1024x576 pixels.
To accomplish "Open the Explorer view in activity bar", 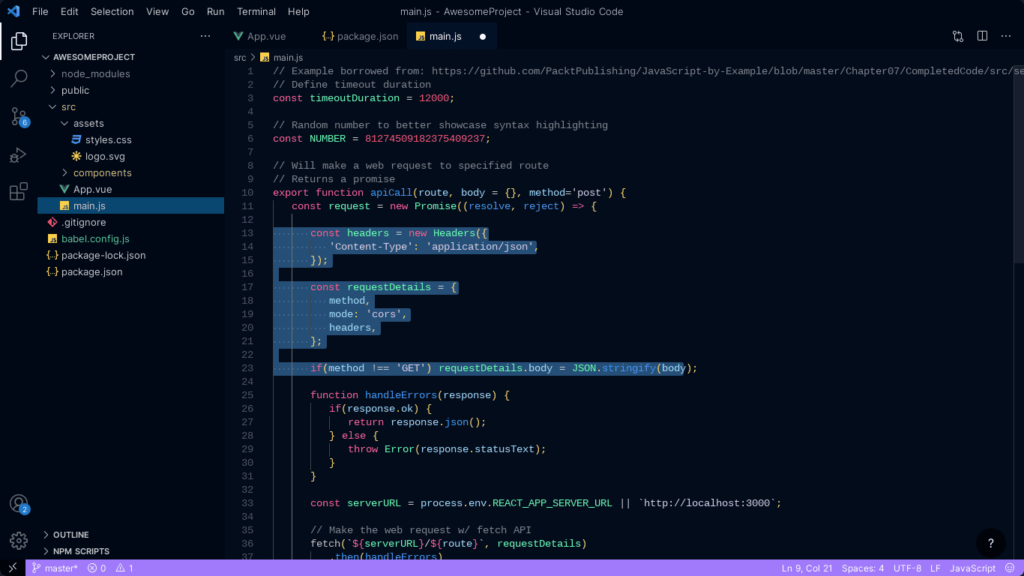I will 18,42.
